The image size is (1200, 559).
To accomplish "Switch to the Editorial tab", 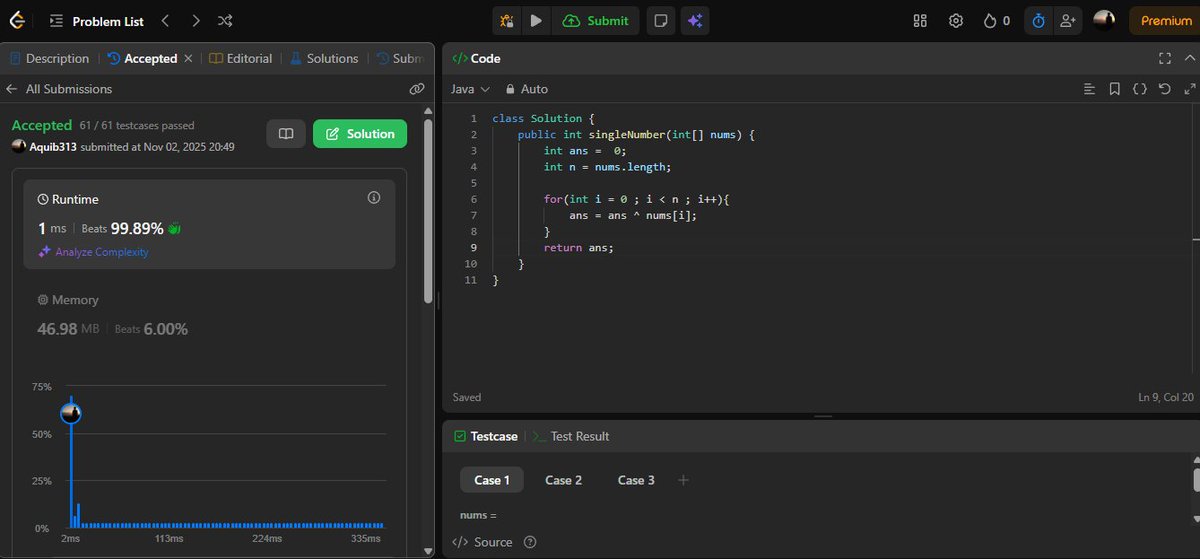I will click(x=240, y=59).
